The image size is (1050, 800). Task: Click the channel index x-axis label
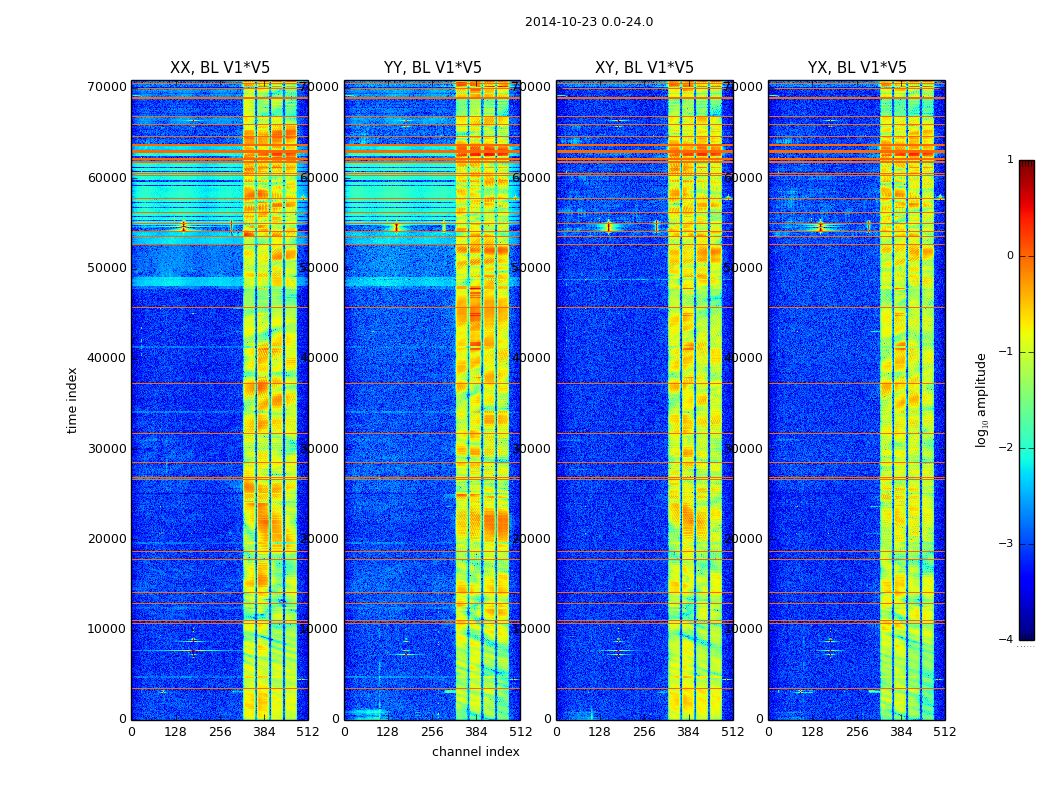475,752
